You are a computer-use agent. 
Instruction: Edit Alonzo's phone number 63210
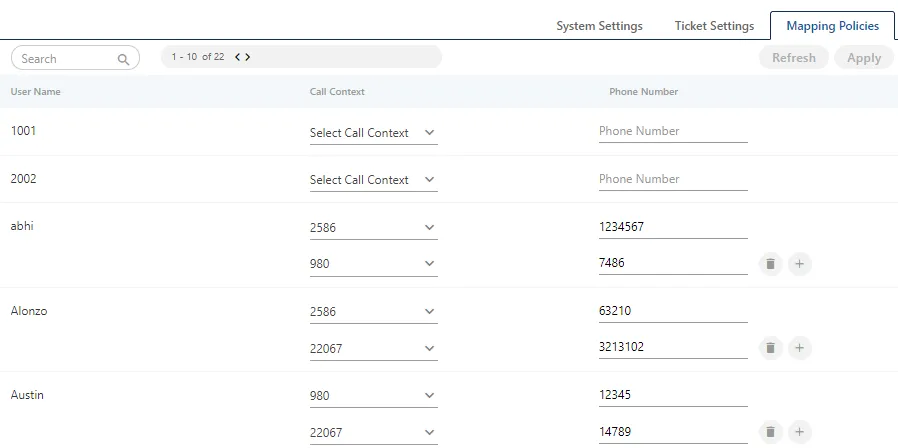[x=673, y=311]
